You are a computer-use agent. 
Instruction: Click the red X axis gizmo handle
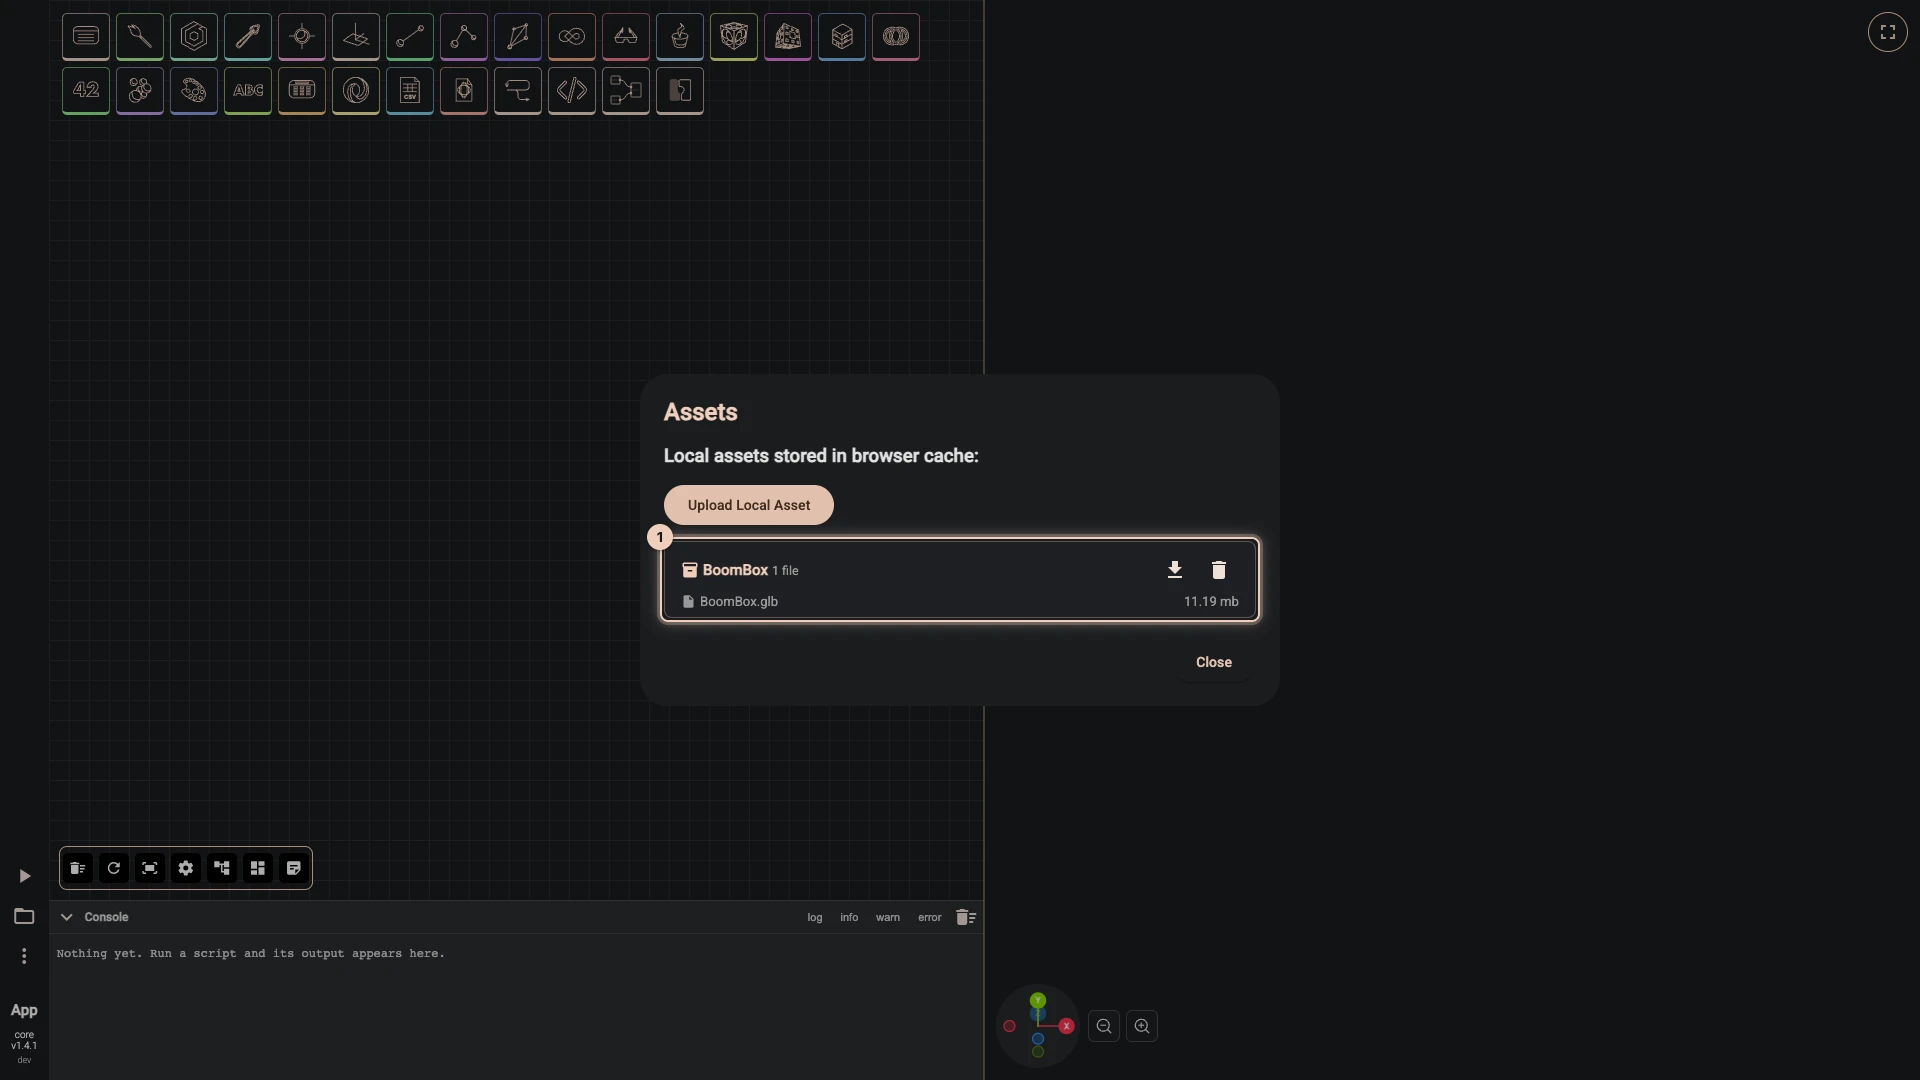[x=1067, y=1026]
